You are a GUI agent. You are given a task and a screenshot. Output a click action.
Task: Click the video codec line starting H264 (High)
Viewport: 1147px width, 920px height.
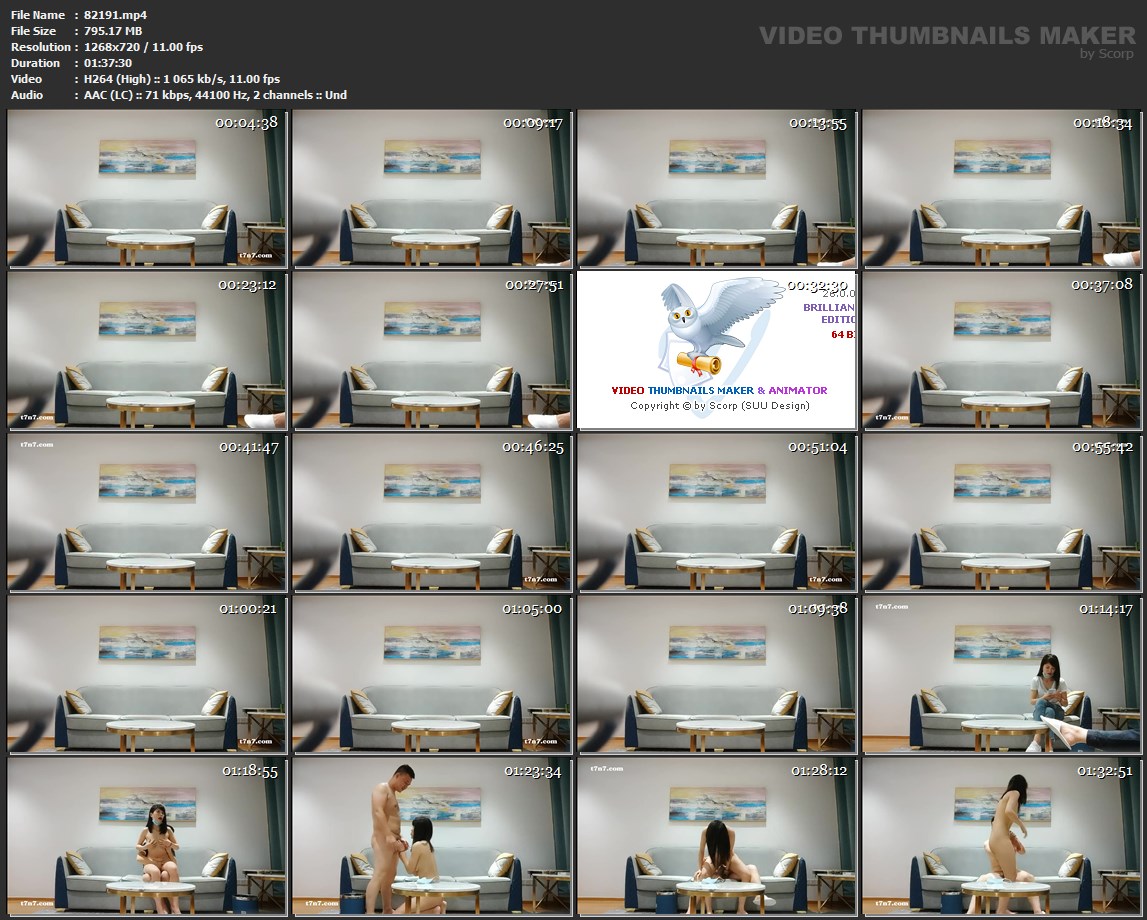click(182, 79)
